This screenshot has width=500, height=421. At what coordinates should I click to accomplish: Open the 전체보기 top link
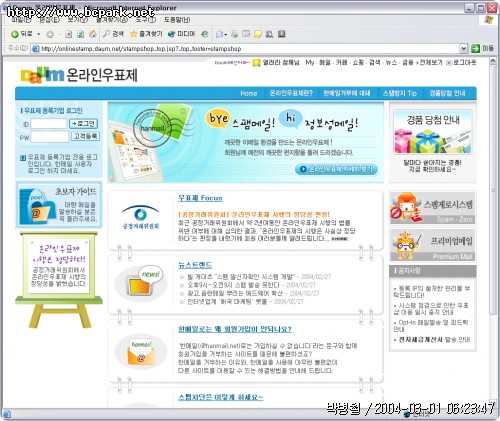pos(431,63)
